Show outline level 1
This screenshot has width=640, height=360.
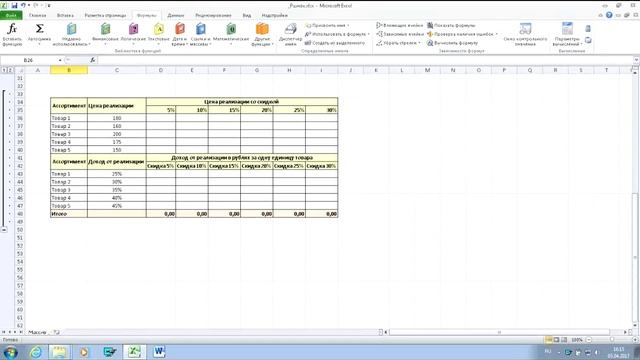(x=4, y=70)
